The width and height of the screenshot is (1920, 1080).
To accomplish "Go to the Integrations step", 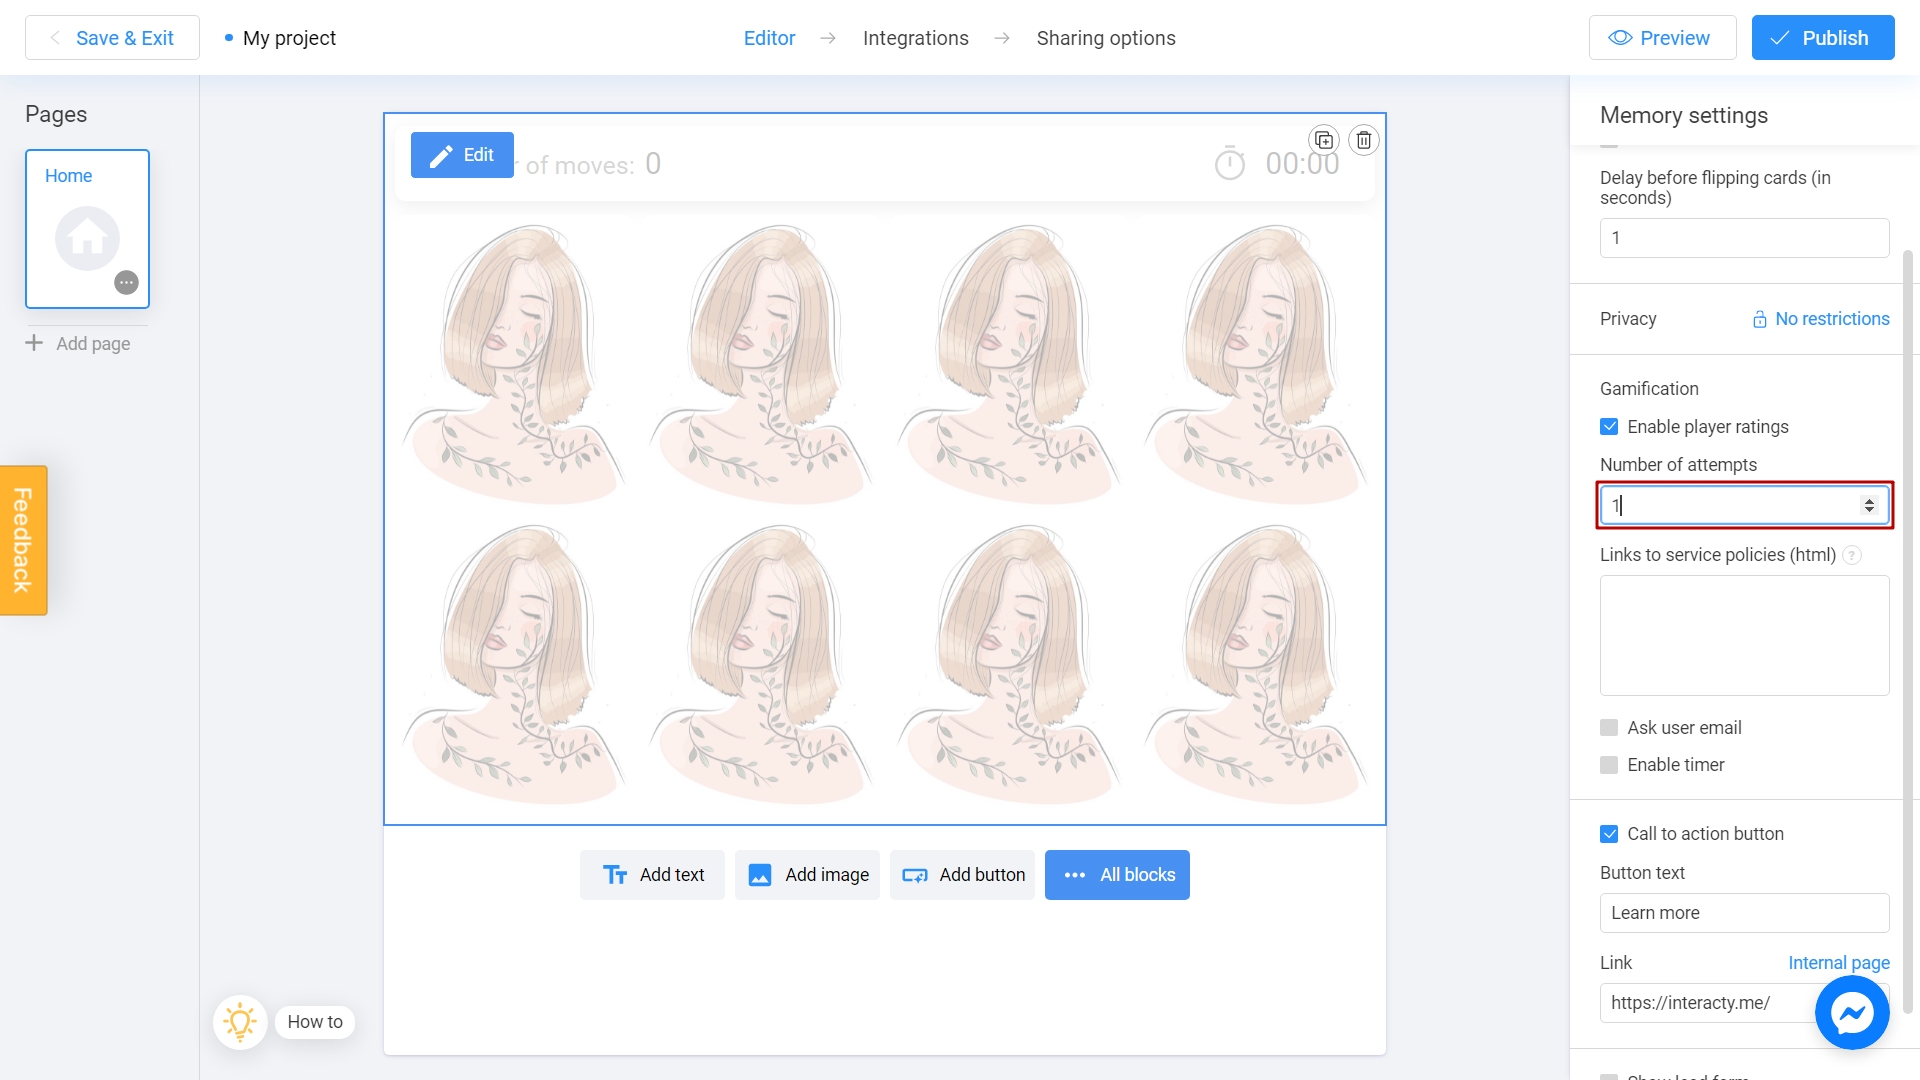I will (x=915, y=38).
